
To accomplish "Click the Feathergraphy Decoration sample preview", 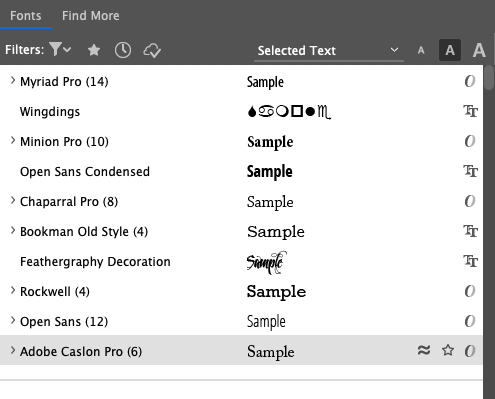I will click(267, 262).
